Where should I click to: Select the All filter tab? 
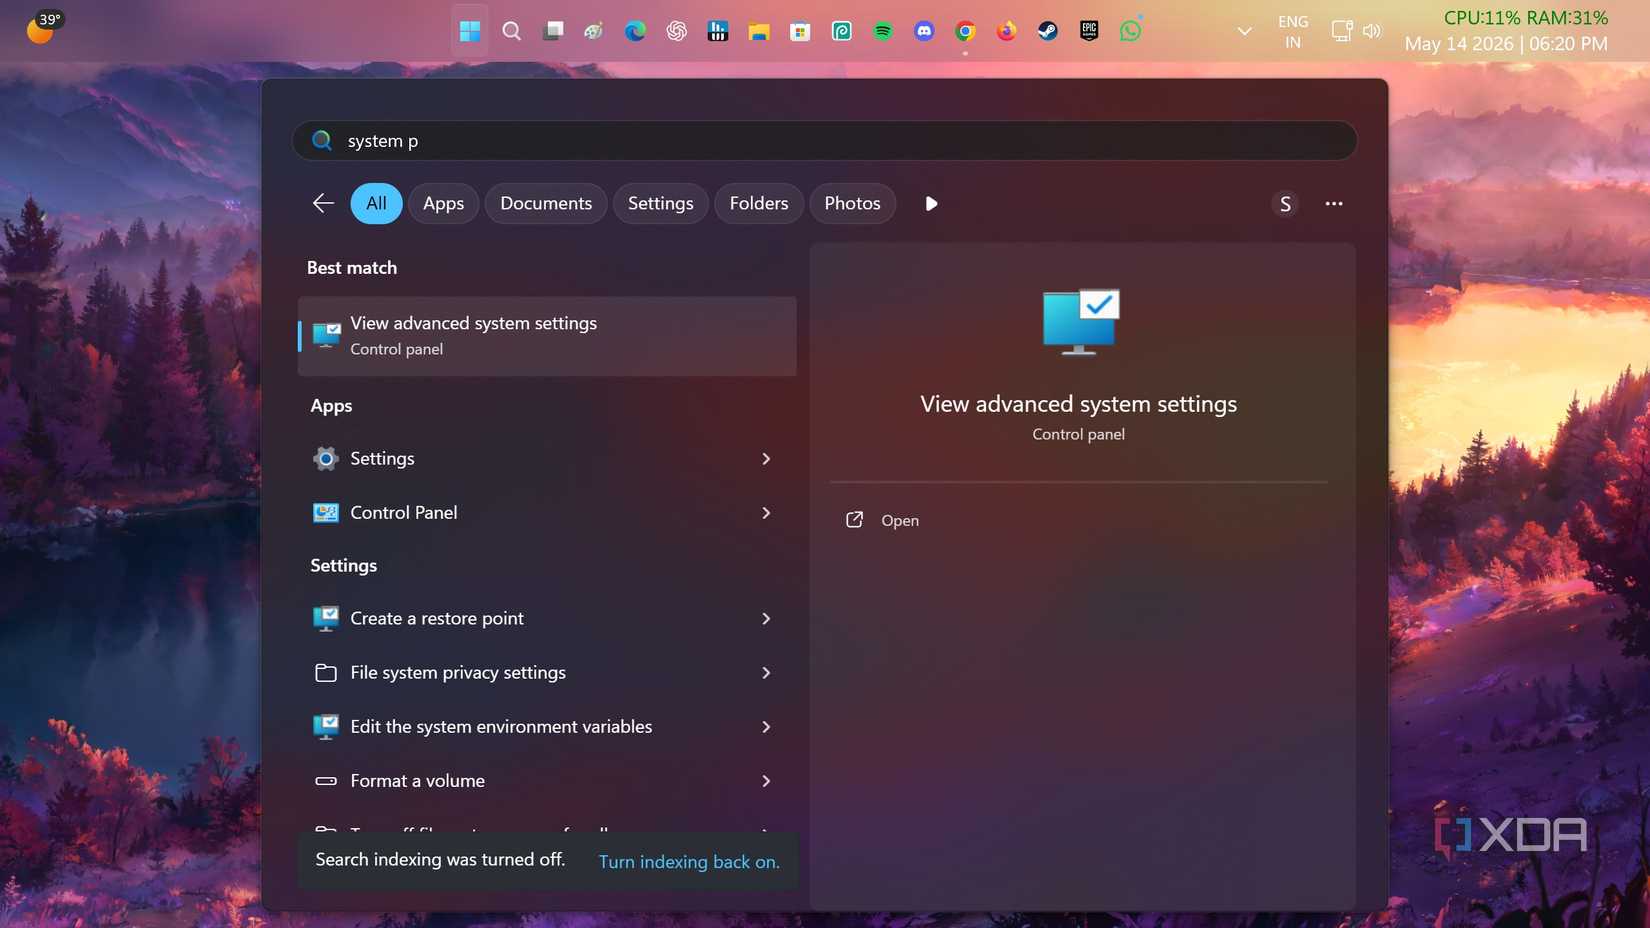376,203
